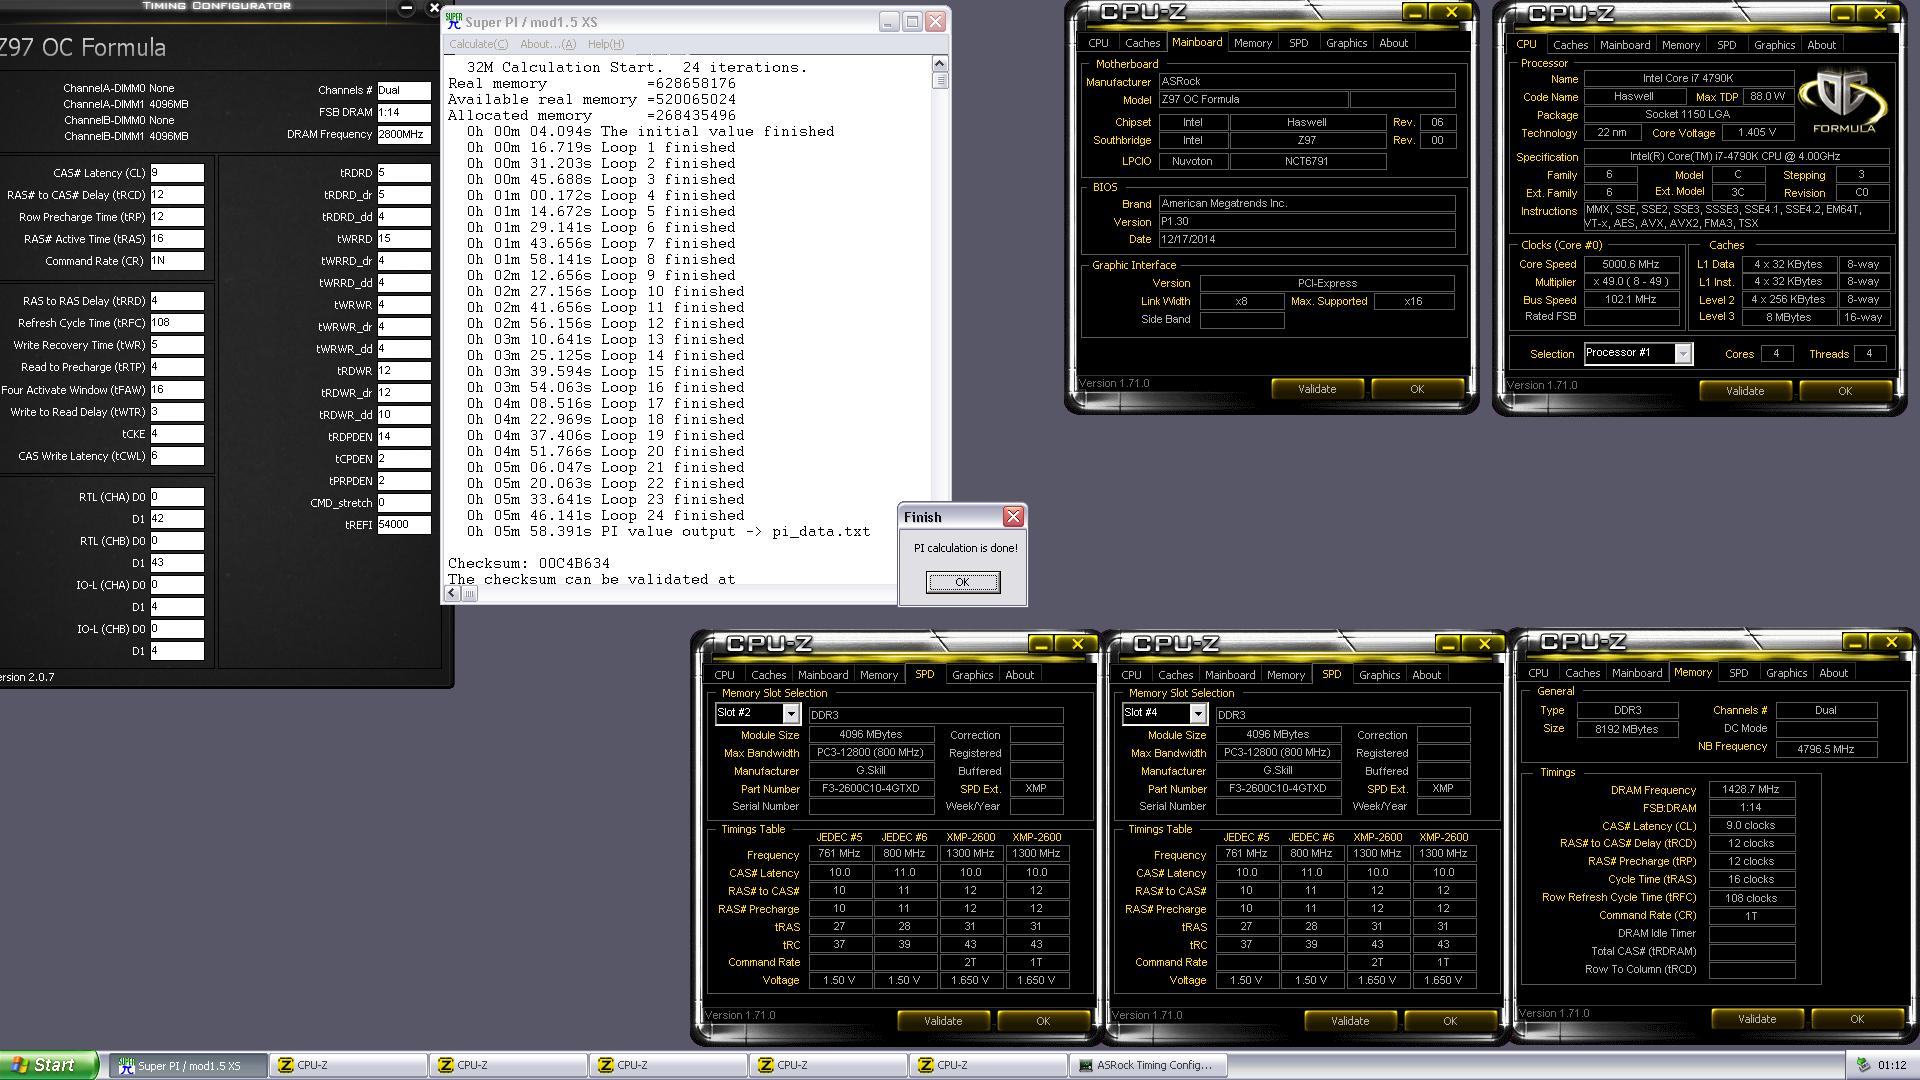
Task: Click the Super PI vertical scrollbar up arrow
Action: 939,64
